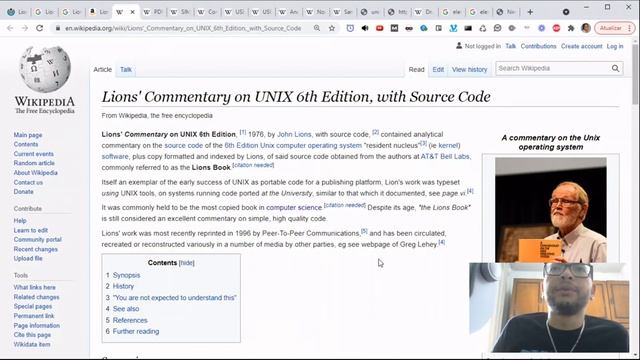
Task: Open Talk link in top user bar
Action: point(510,46)
